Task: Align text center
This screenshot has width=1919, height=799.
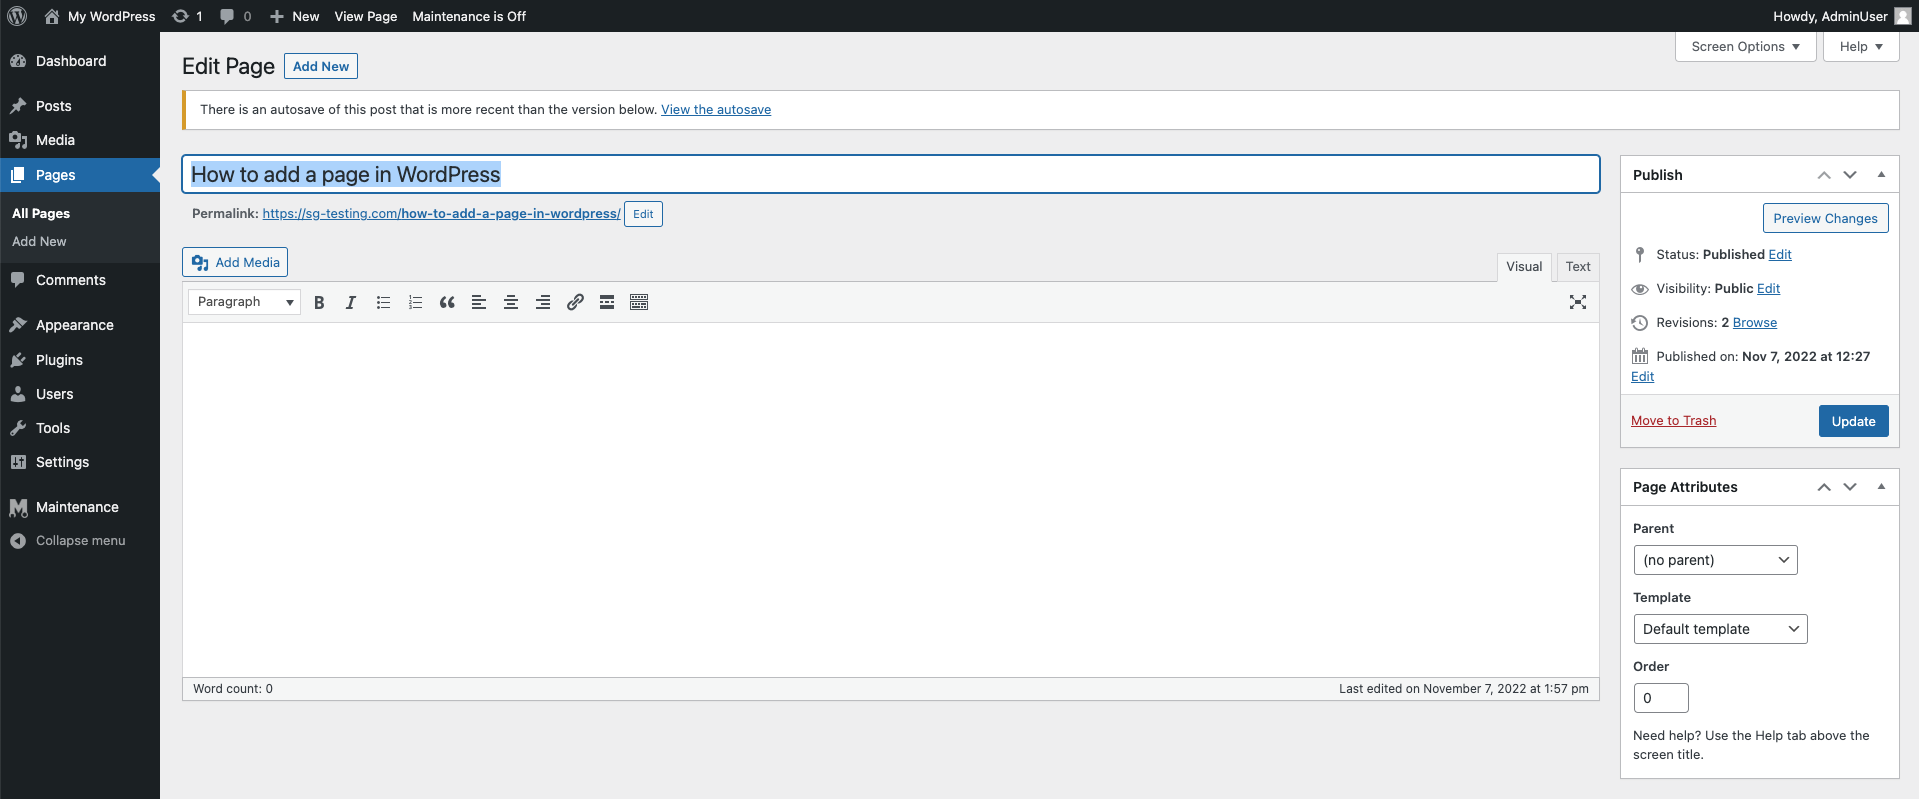Action: click(511, 302)
